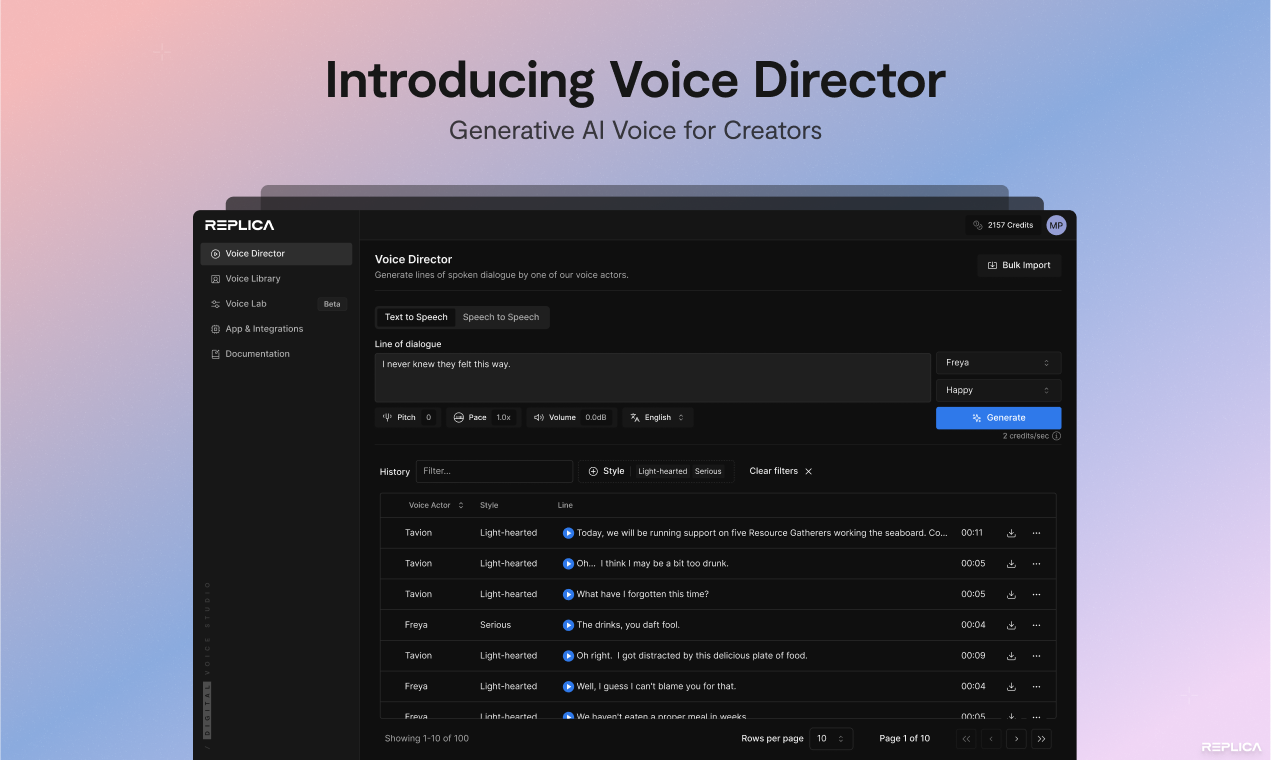Viewport: 1271px width, 760px height.
Task: Jump to the last history page
Action: pyautogui.click(x=1041, y=739)
